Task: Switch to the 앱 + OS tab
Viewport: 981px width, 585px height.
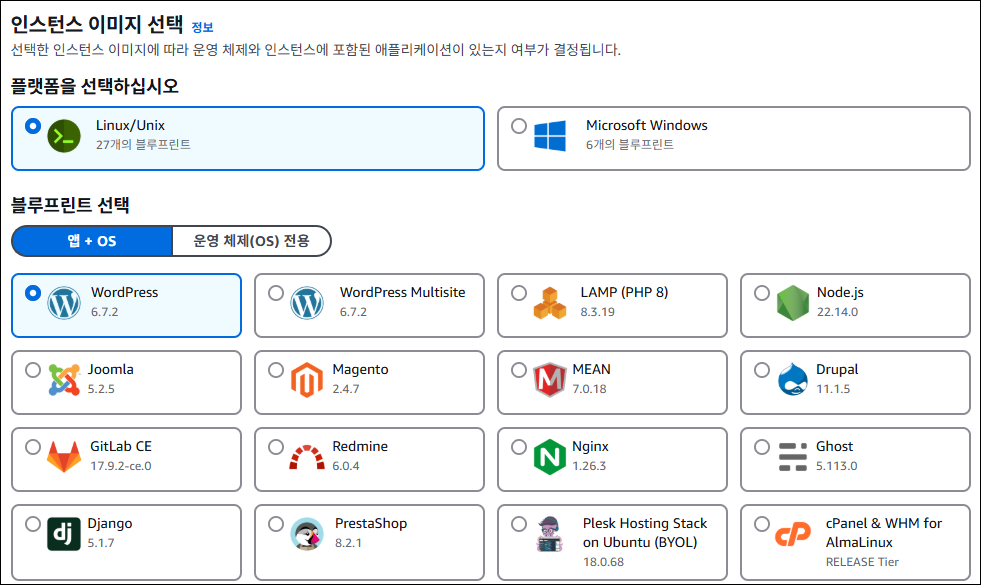Action: [x=92, y=241]
